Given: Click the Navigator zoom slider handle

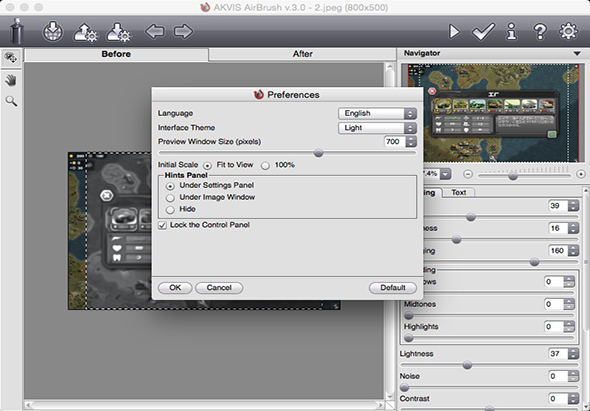Looking at the screenshot, I should coord(513,175).
